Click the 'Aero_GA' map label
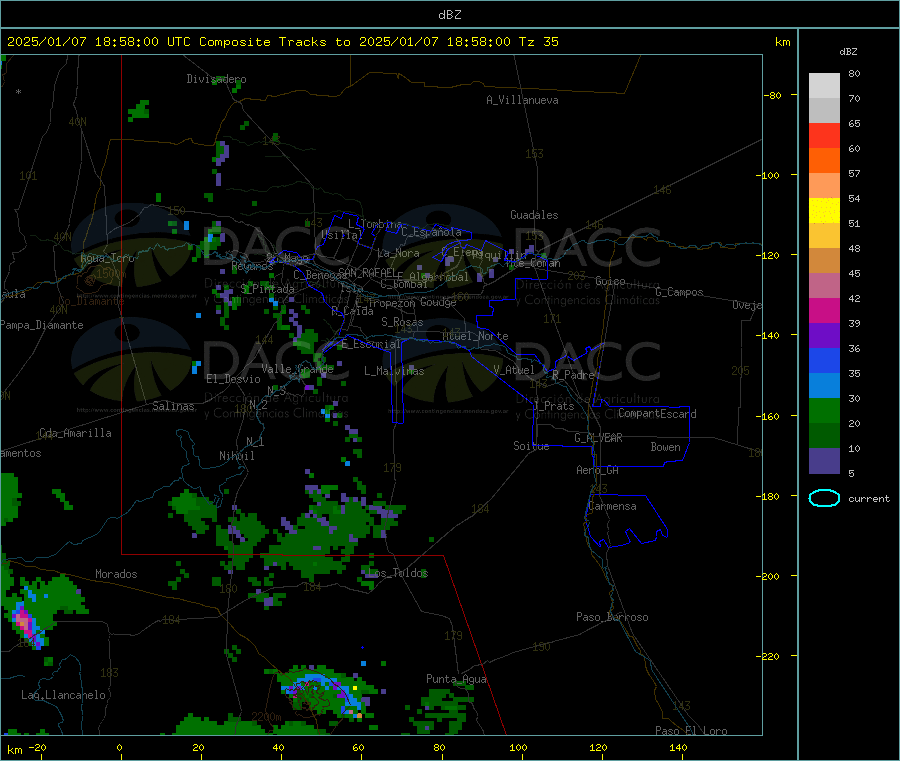Image resolution: width=900 pixels, height=761 pixels. [x=598, y=470]
